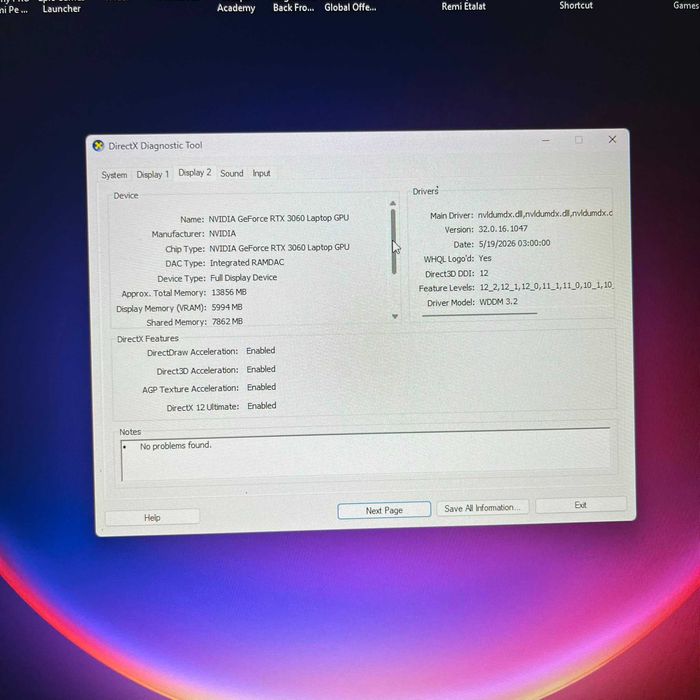Select the Display 2 tab
This screenshot has height=700, width=700.
(195, 173)
